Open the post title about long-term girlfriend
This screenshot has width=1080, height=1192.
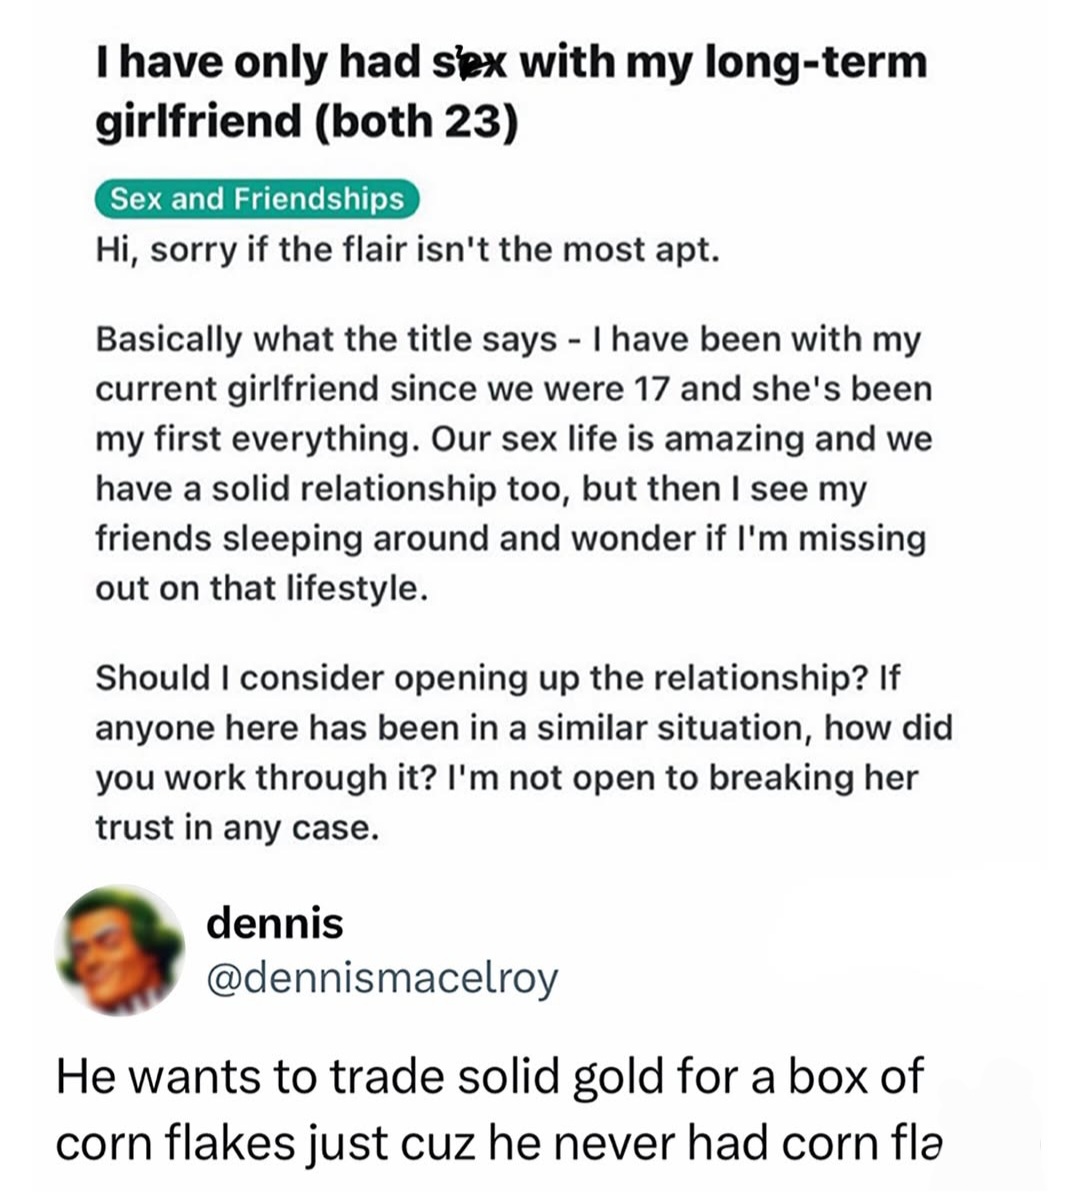pos(510,92)
